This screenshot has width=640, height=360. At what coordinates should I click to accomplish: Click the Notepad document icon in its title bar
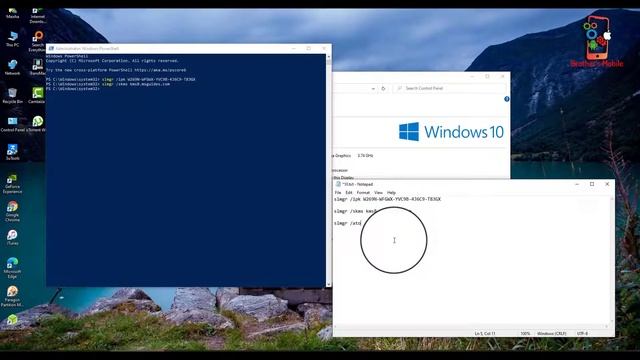[x=338, y=184]
